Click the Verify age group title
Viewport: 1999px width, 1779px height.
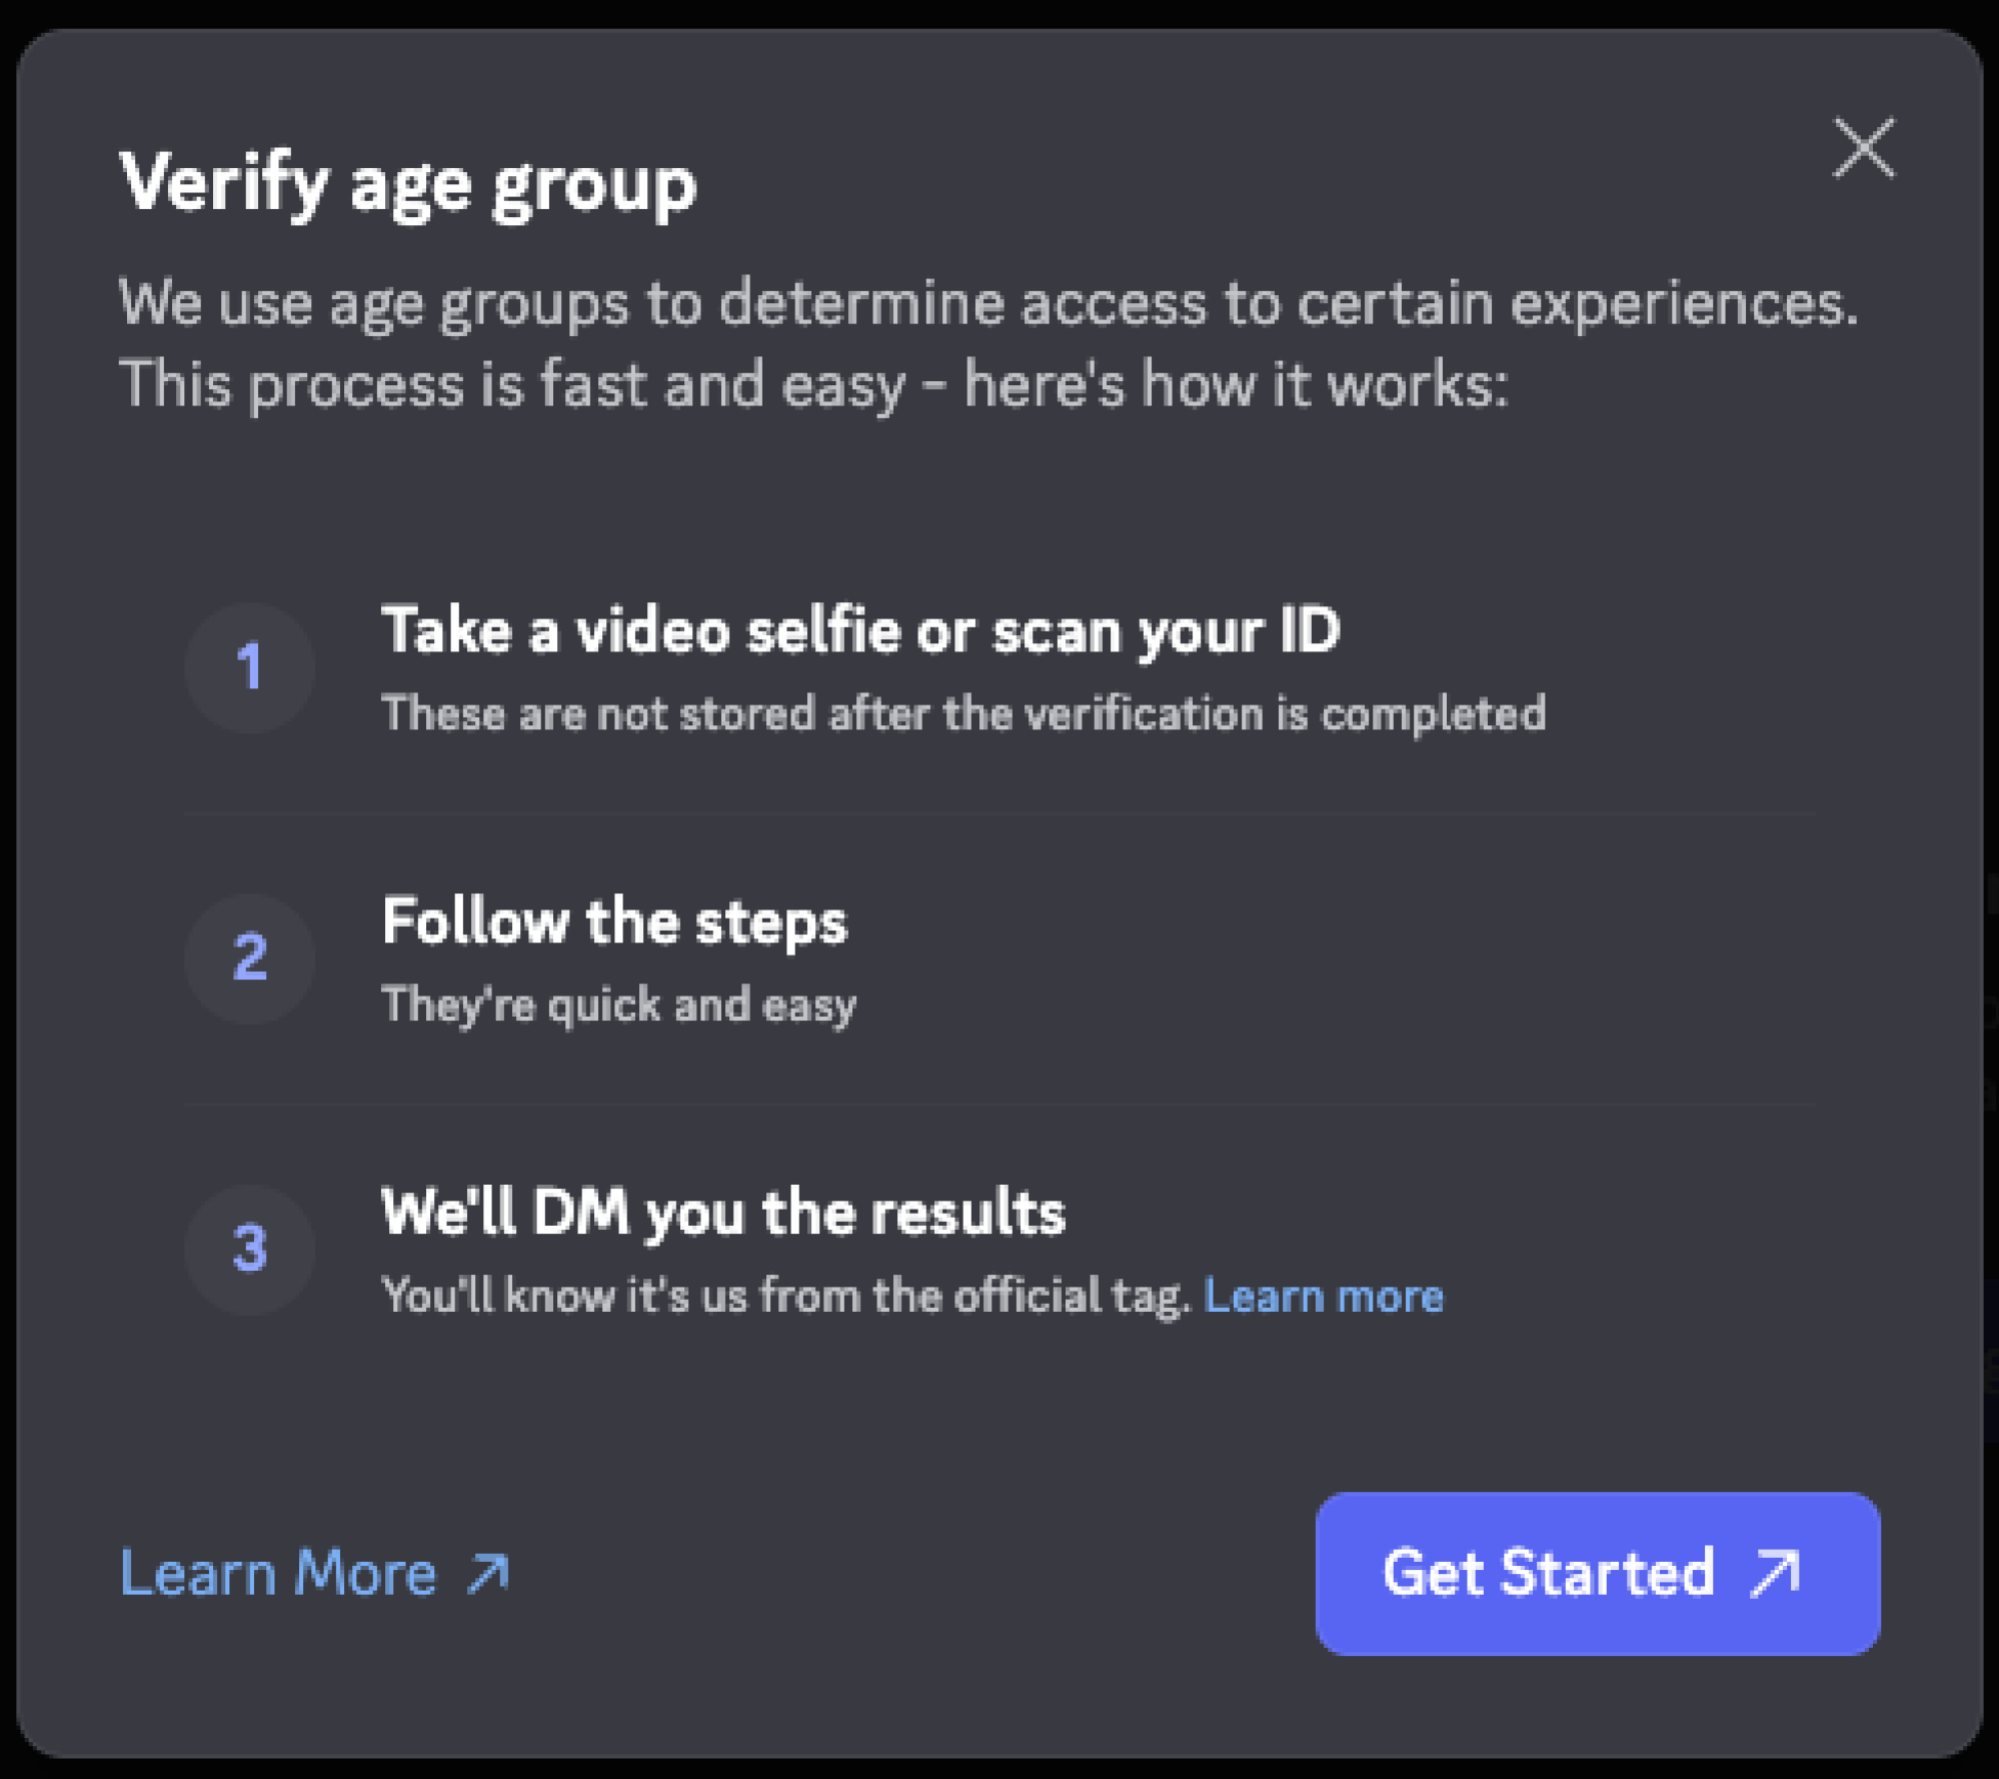pyautogui.click(x=407, y=184)
